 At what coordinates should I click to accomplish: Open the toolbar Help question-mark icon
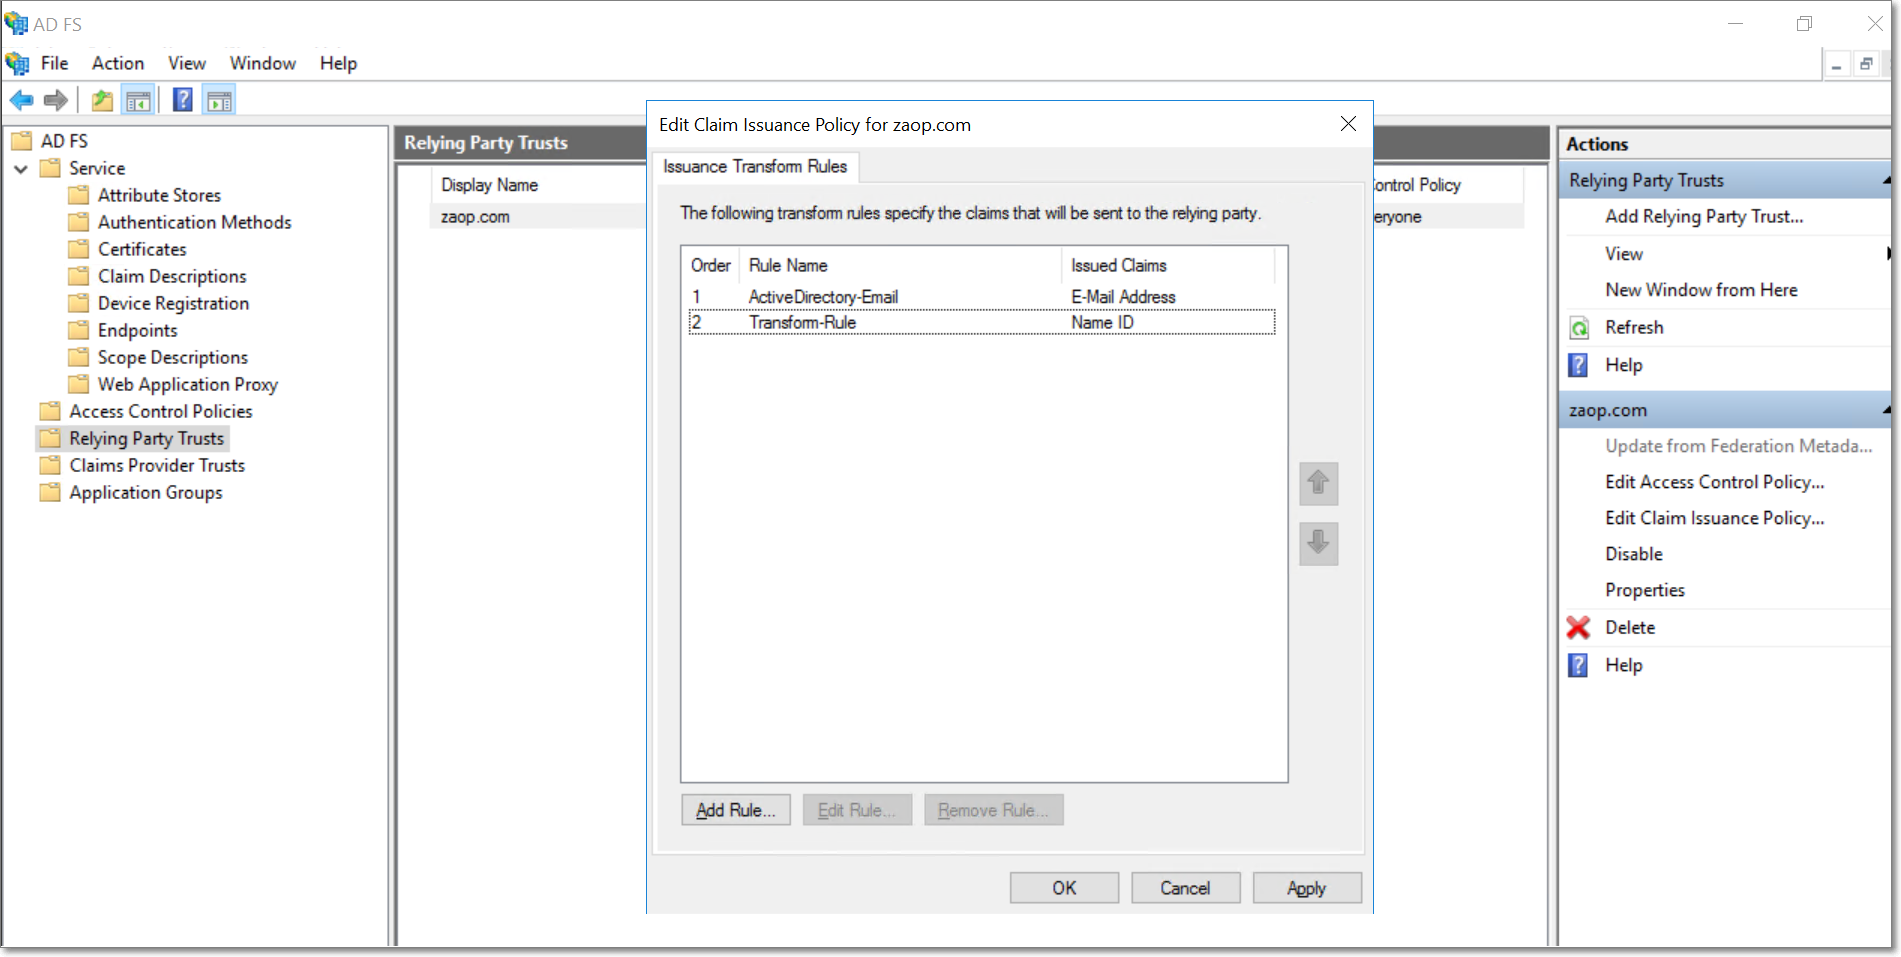pos(183,100)
